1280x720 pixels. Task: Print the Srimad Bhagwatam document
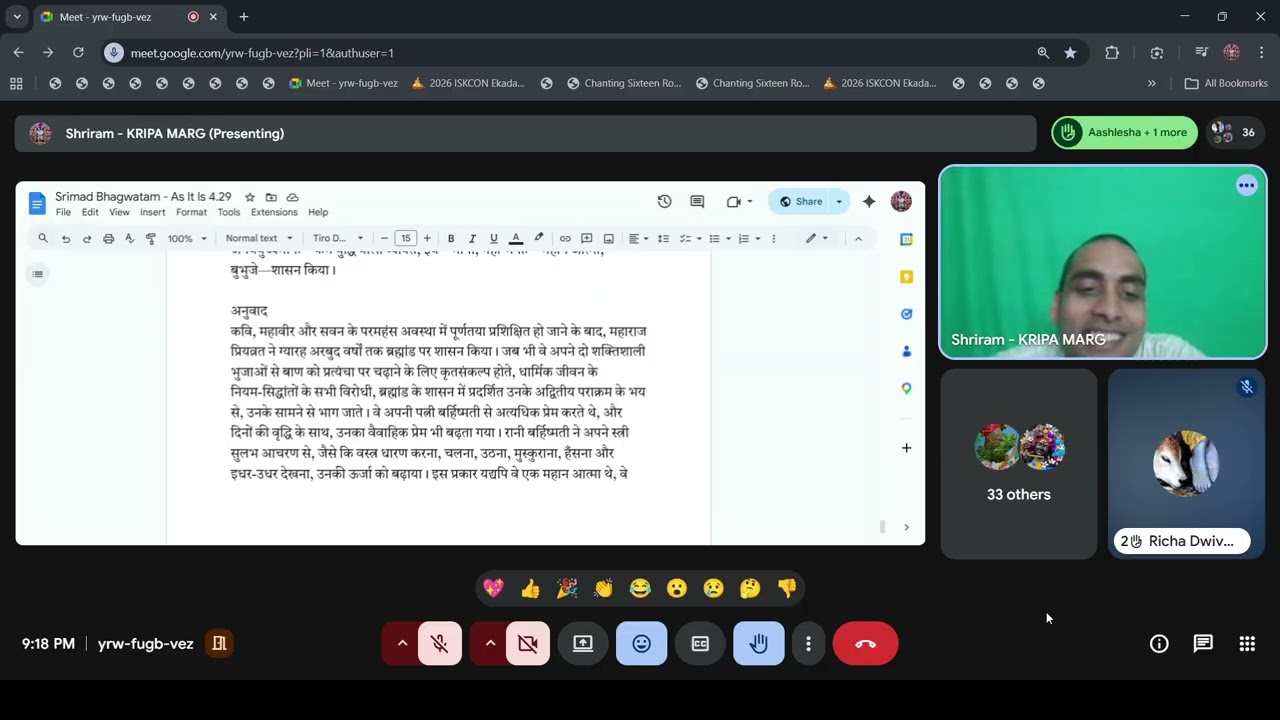point(108,239)
